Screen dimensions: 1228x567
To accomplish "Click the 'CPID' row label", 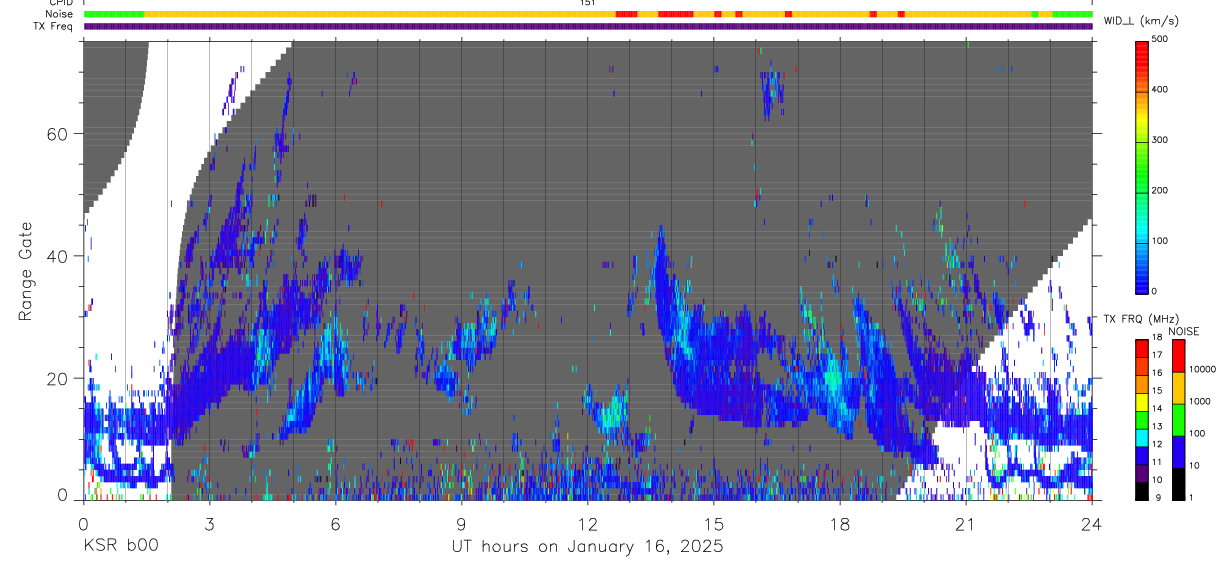I will pos(61,3).
